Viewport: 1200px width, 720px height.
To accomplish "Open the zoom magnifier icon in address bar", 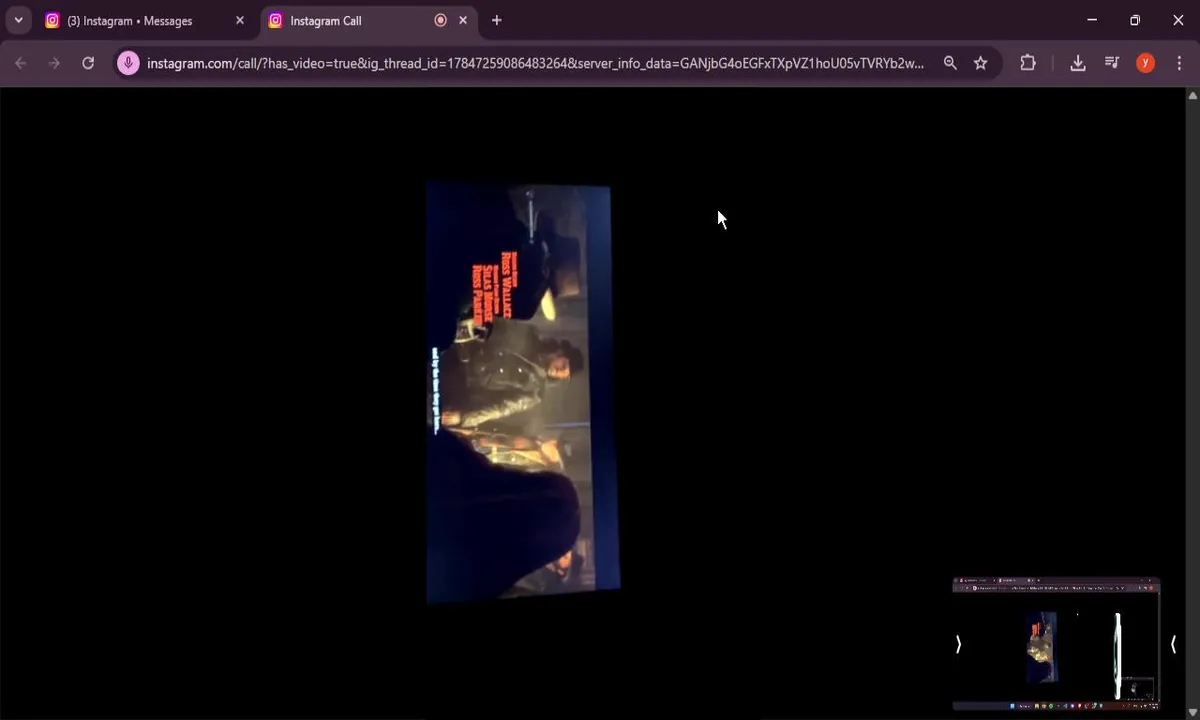I will pyautogui.click(x=950, y=63).
